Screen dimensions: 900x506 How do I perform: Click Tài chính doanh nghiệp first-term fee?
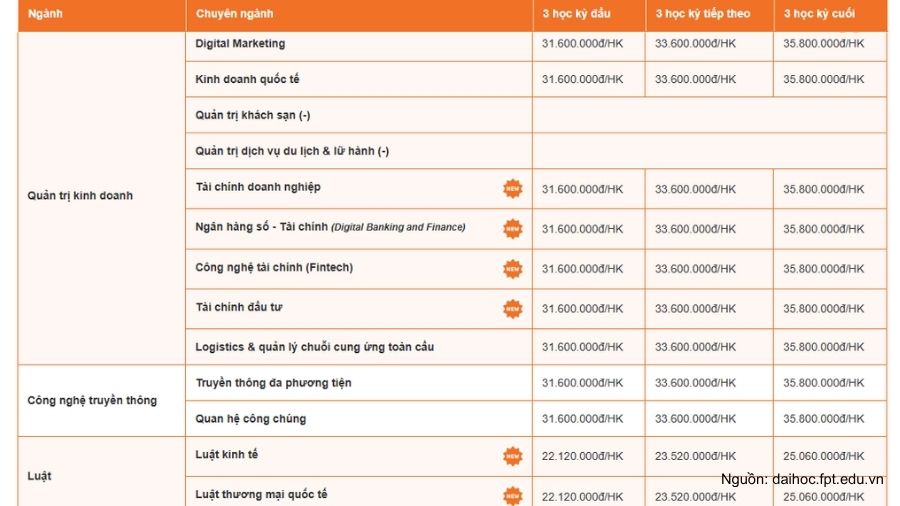[583, 189]
